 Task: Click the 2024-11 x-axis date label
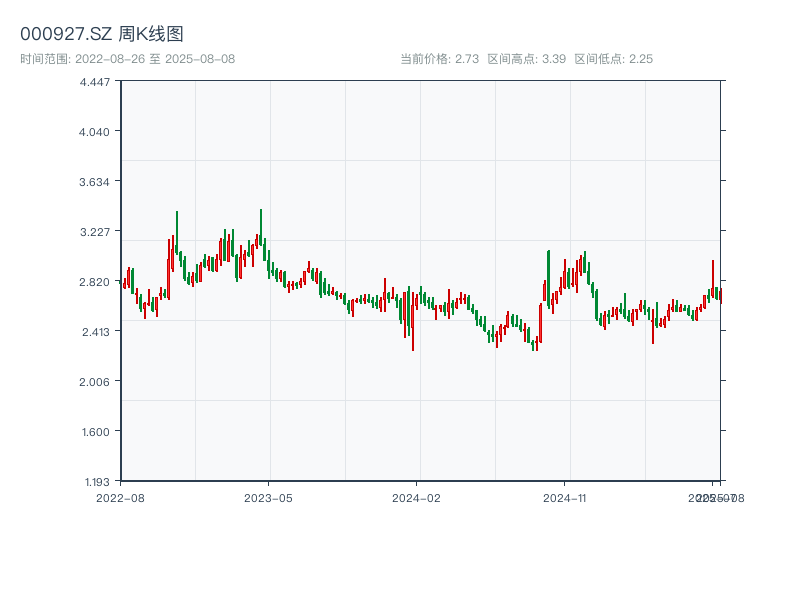pyautogui.click(x=565, y=497)
